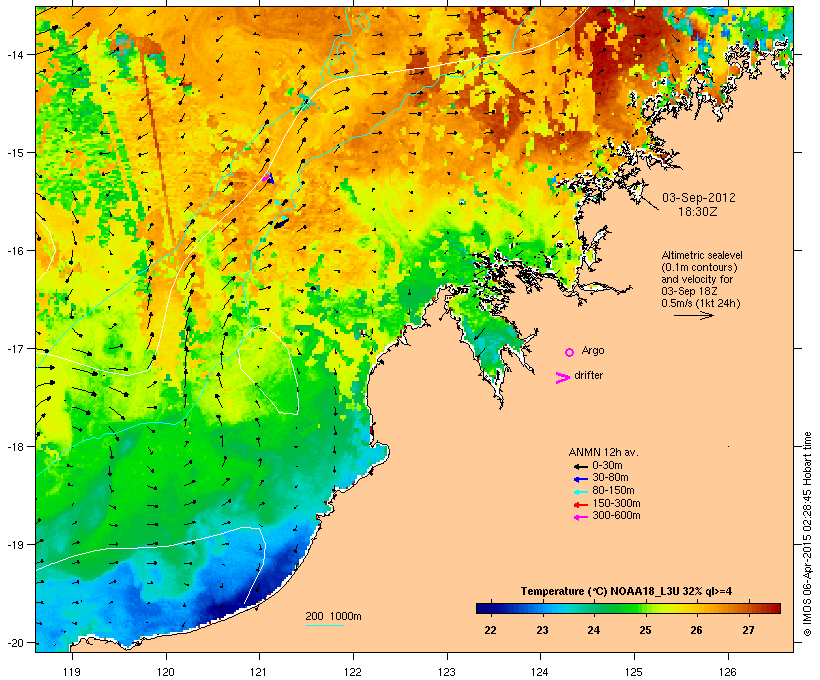Image resolution: width=820 pixels, height=680 pixels.
Task: Click the black 0-30m arrow legend symbol
Action: pos(580,466)
